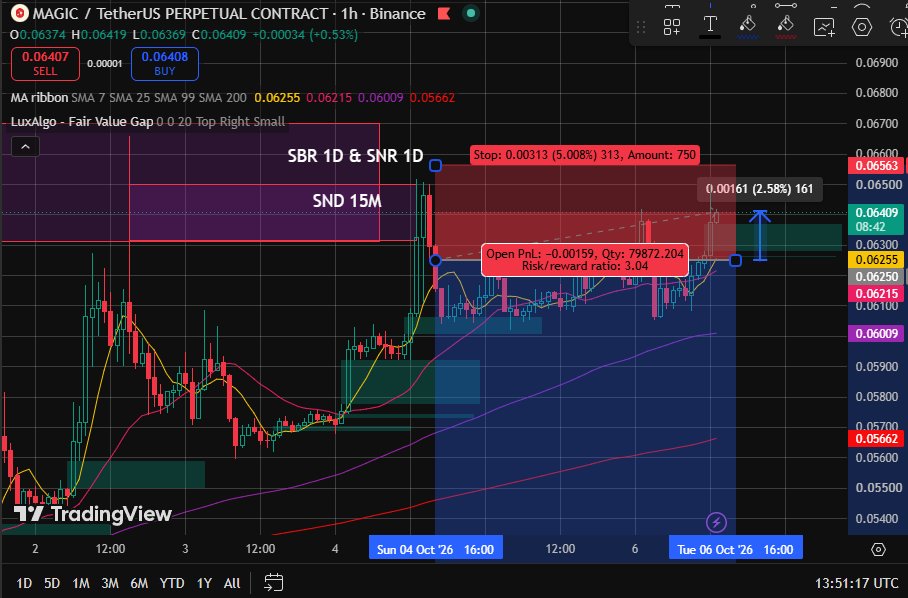Click the short position right handle
The width and height of the screenshot is (908, 598).
[735, 261]
